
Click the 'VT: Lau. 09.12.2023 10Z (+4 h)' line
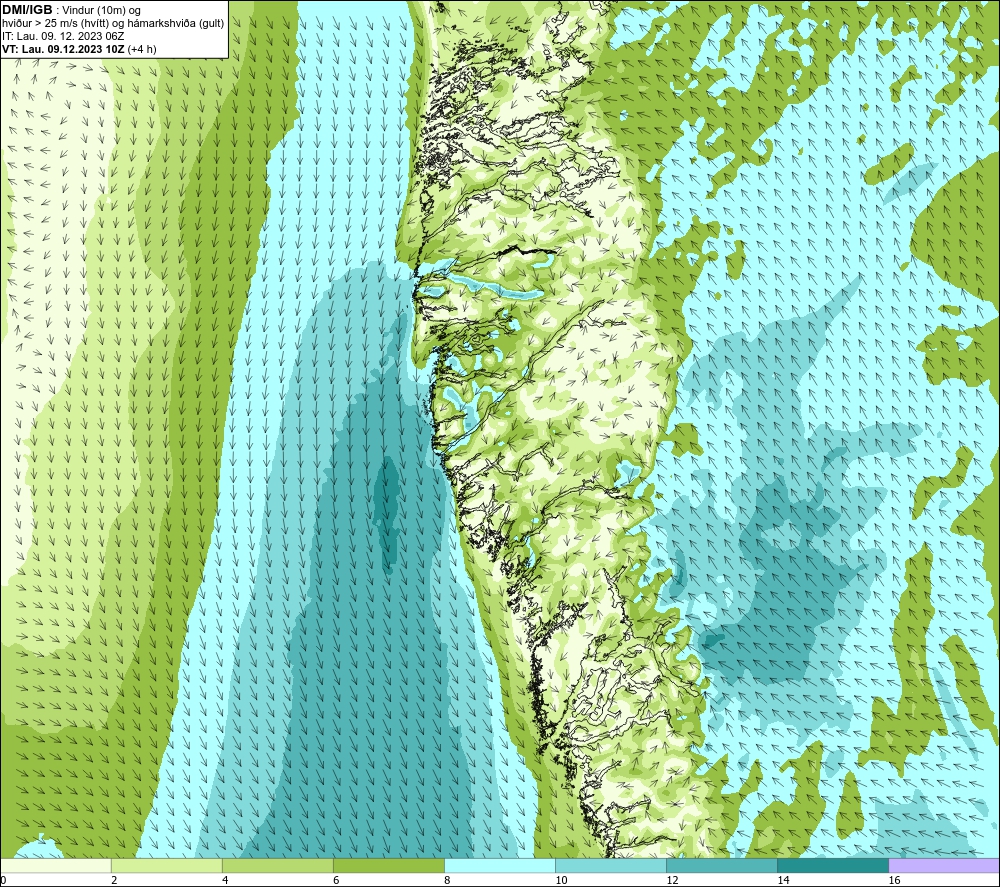(x=79, y=49)
